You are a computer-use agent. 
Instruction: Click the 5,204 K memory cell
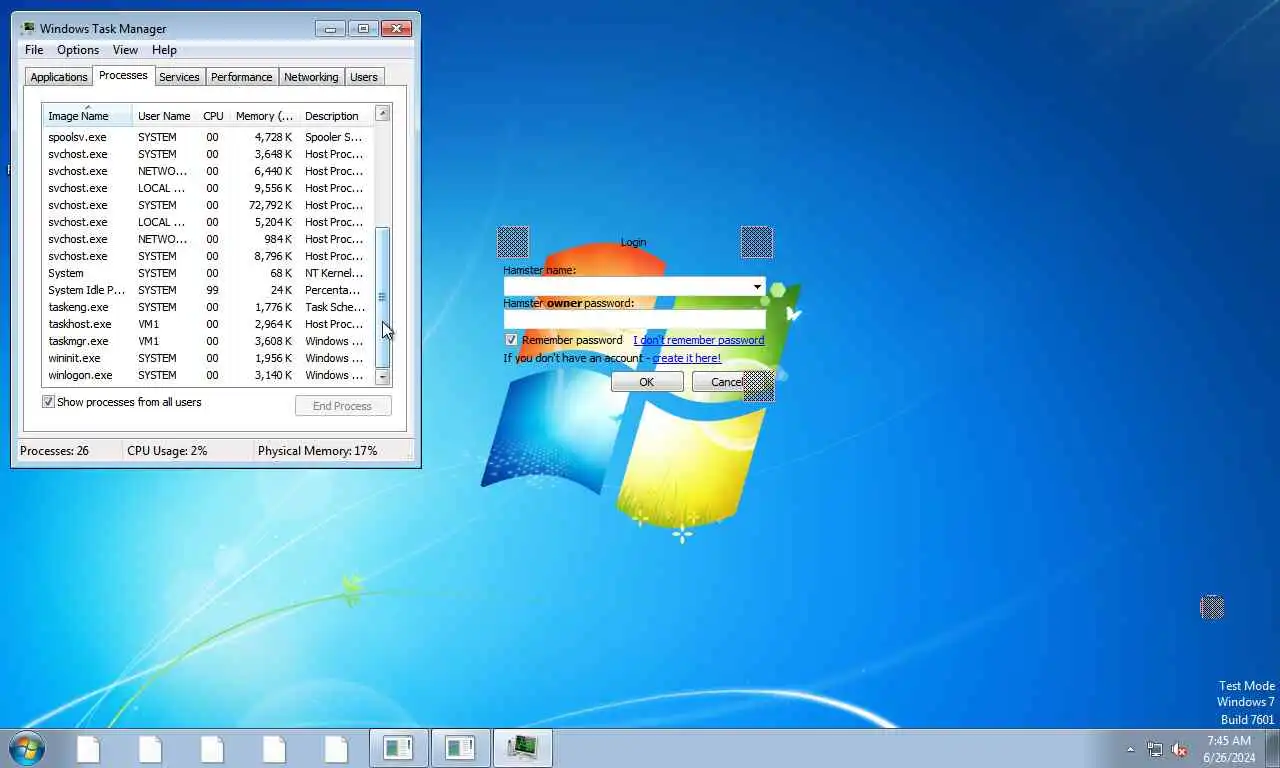point(273,222)
